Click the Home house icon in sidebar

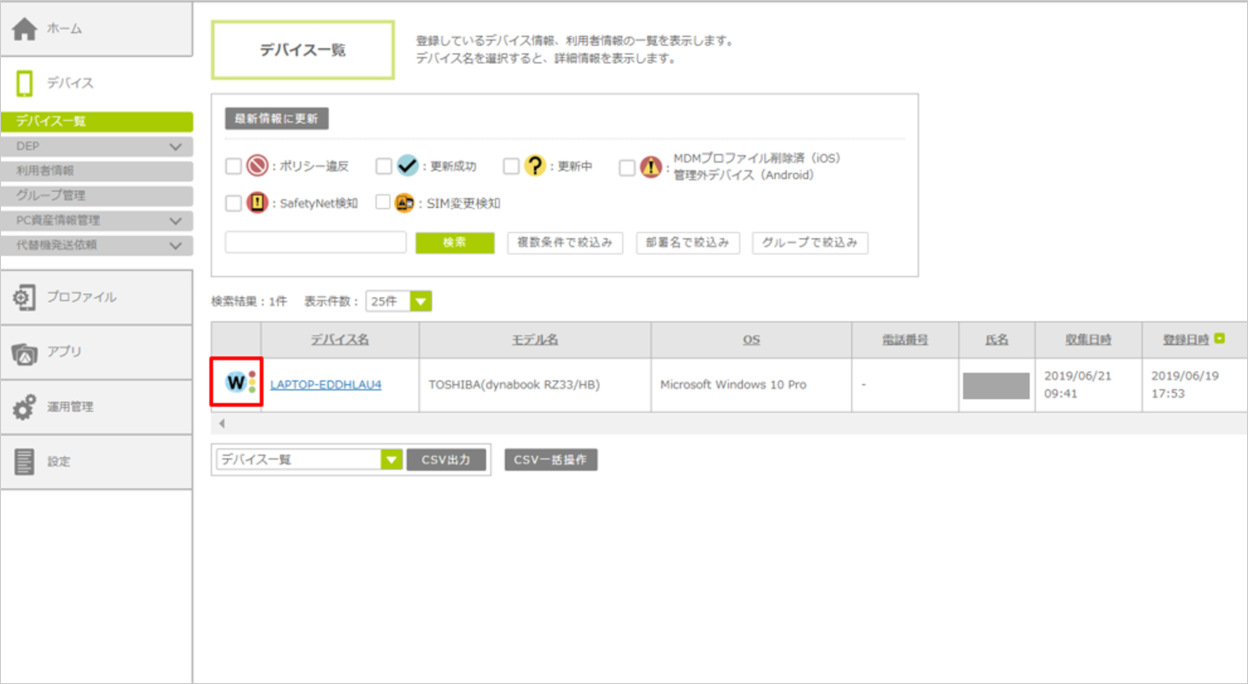[x=25, y=29]
